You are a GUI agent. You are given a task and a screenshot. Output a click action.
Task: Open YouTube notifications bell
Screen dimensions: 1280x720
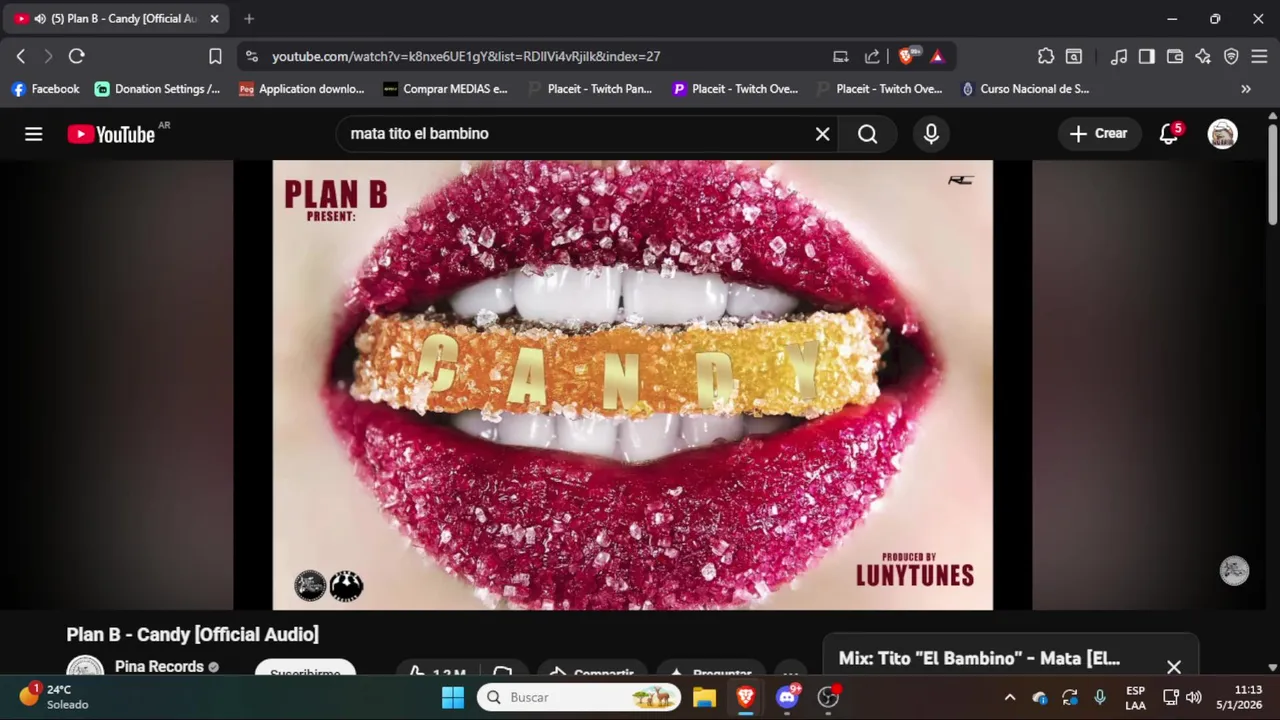(x=1168, y=134)
